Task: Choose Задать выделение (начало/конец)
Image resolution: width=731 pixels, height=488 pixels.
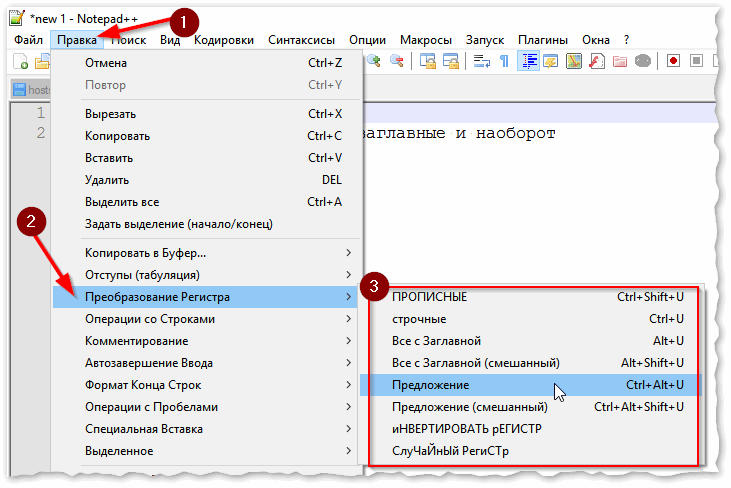Action: [207, 224]
